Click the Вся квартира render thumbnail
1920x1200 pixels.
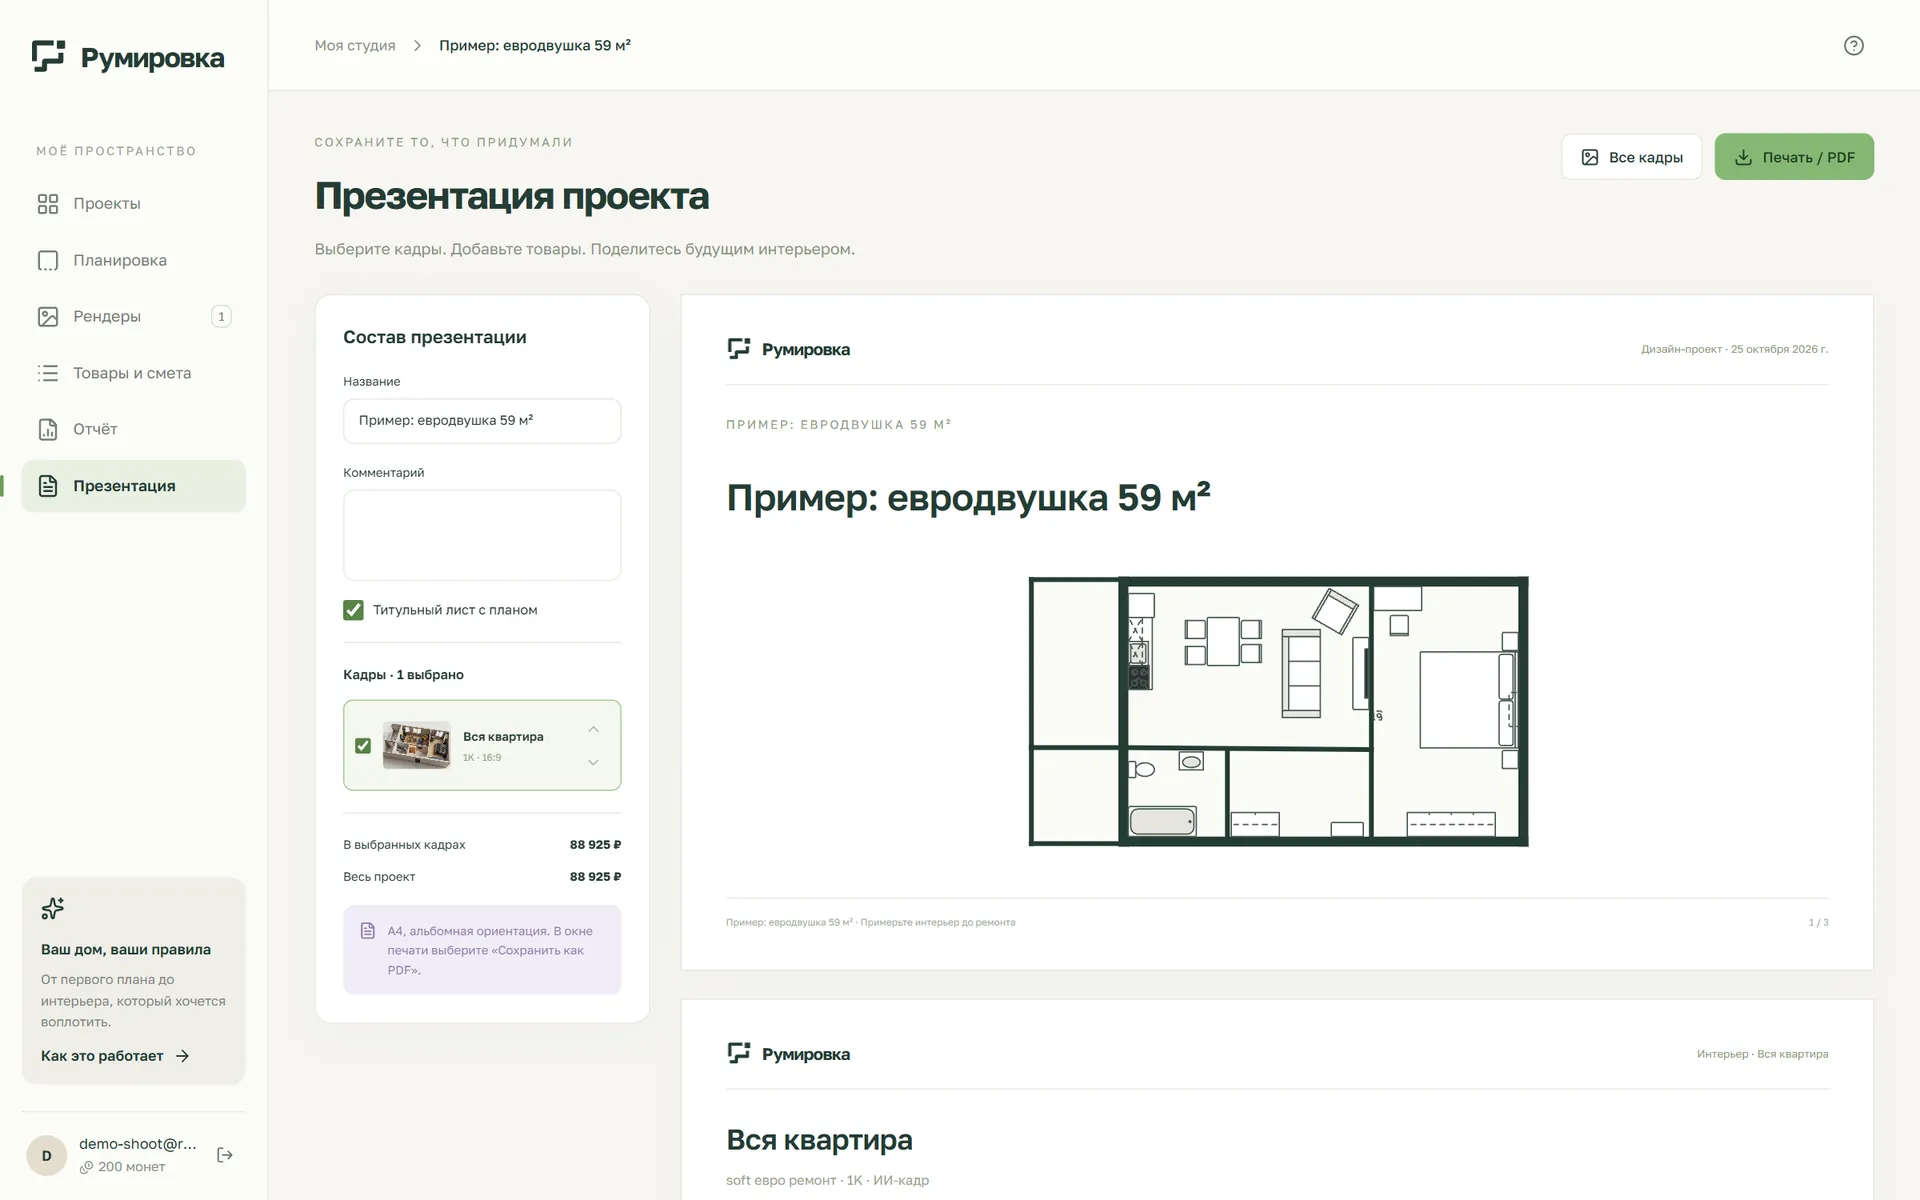coord(416,746)
